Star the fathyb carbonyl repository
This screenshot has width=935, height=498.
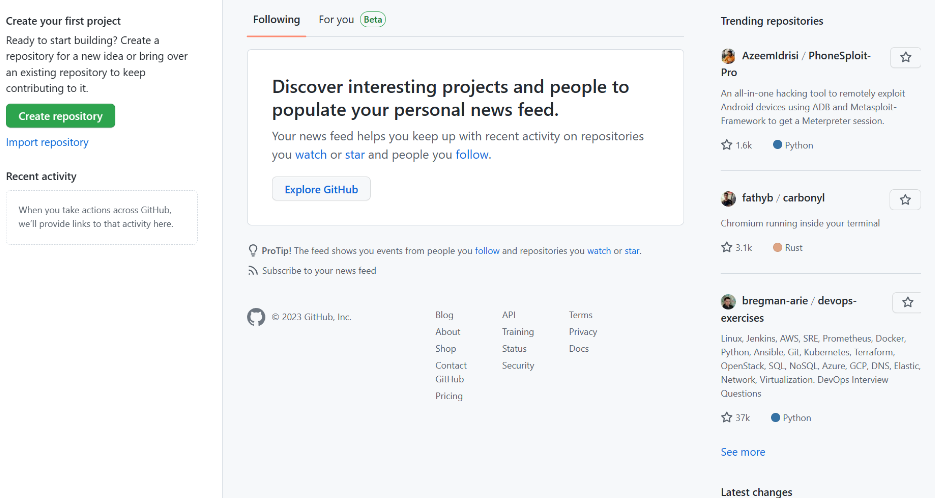[905, 200]
